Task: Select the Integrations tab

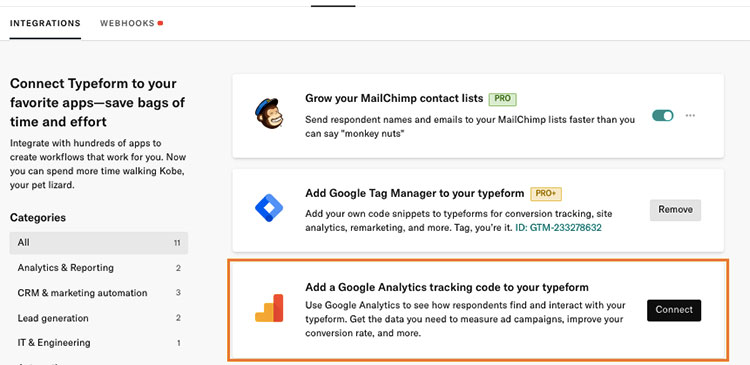Action: (45, 23)
